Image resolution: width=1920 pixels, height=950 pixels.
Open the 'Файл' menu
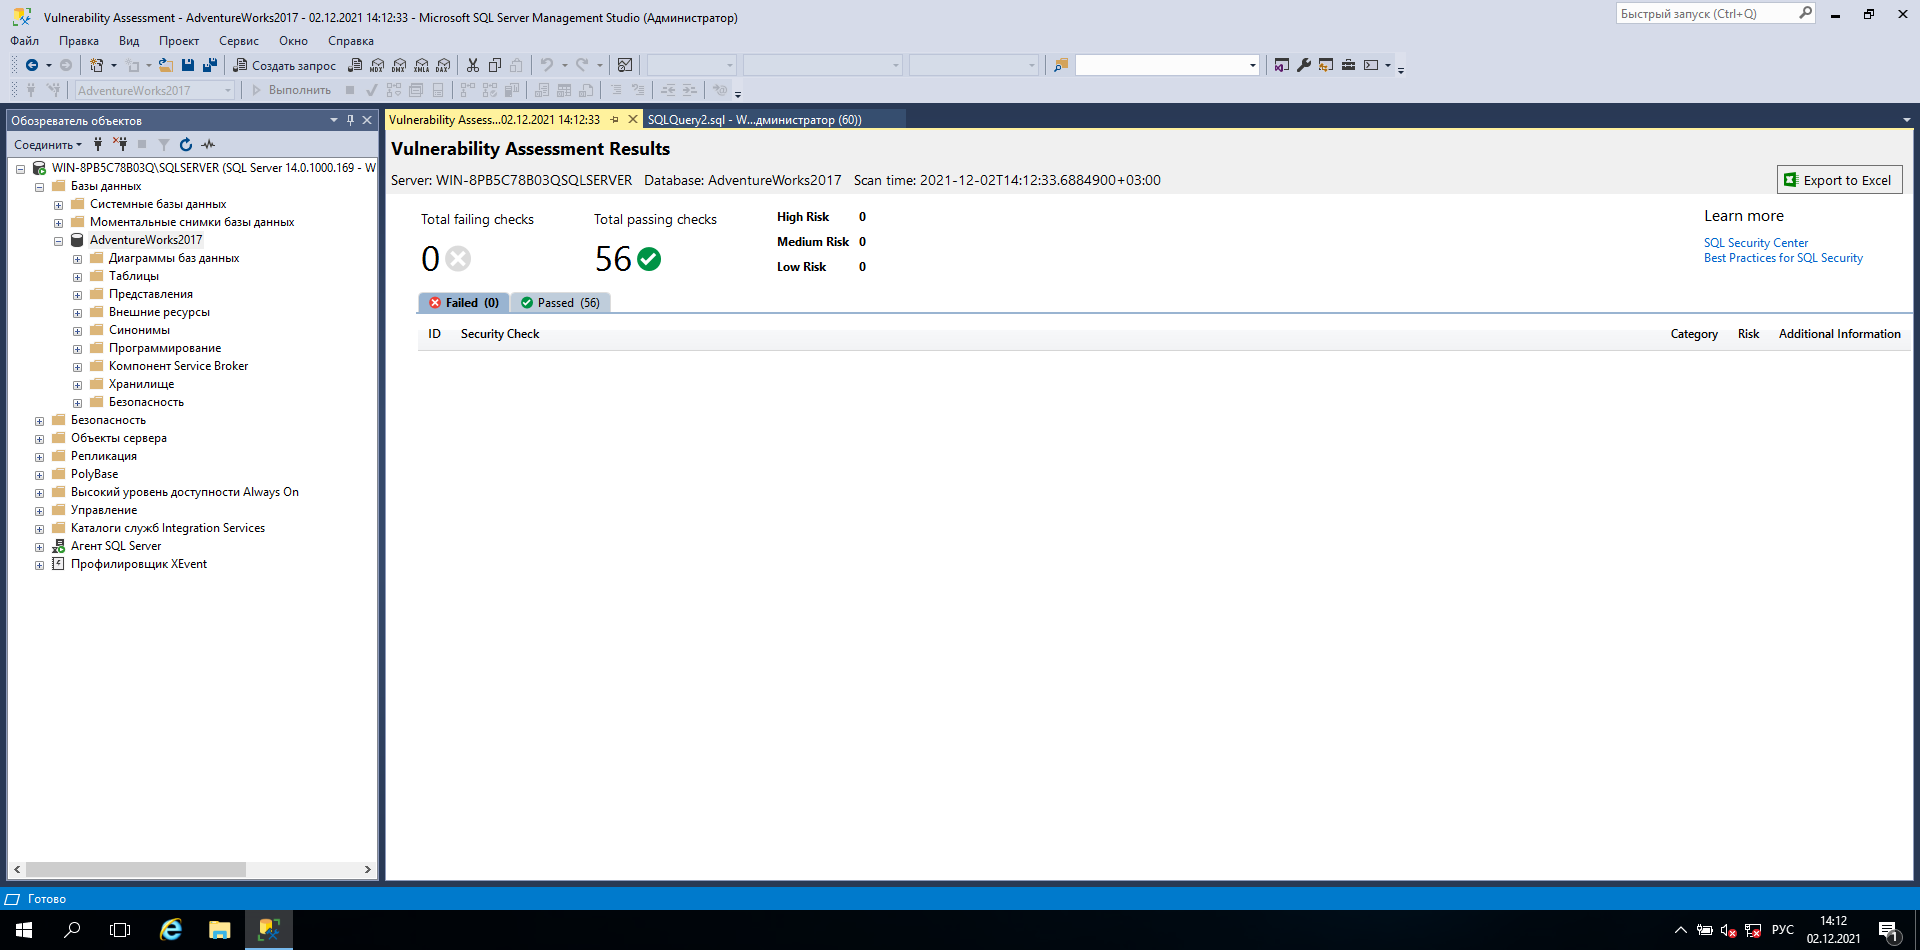click(x=25, y=41)
